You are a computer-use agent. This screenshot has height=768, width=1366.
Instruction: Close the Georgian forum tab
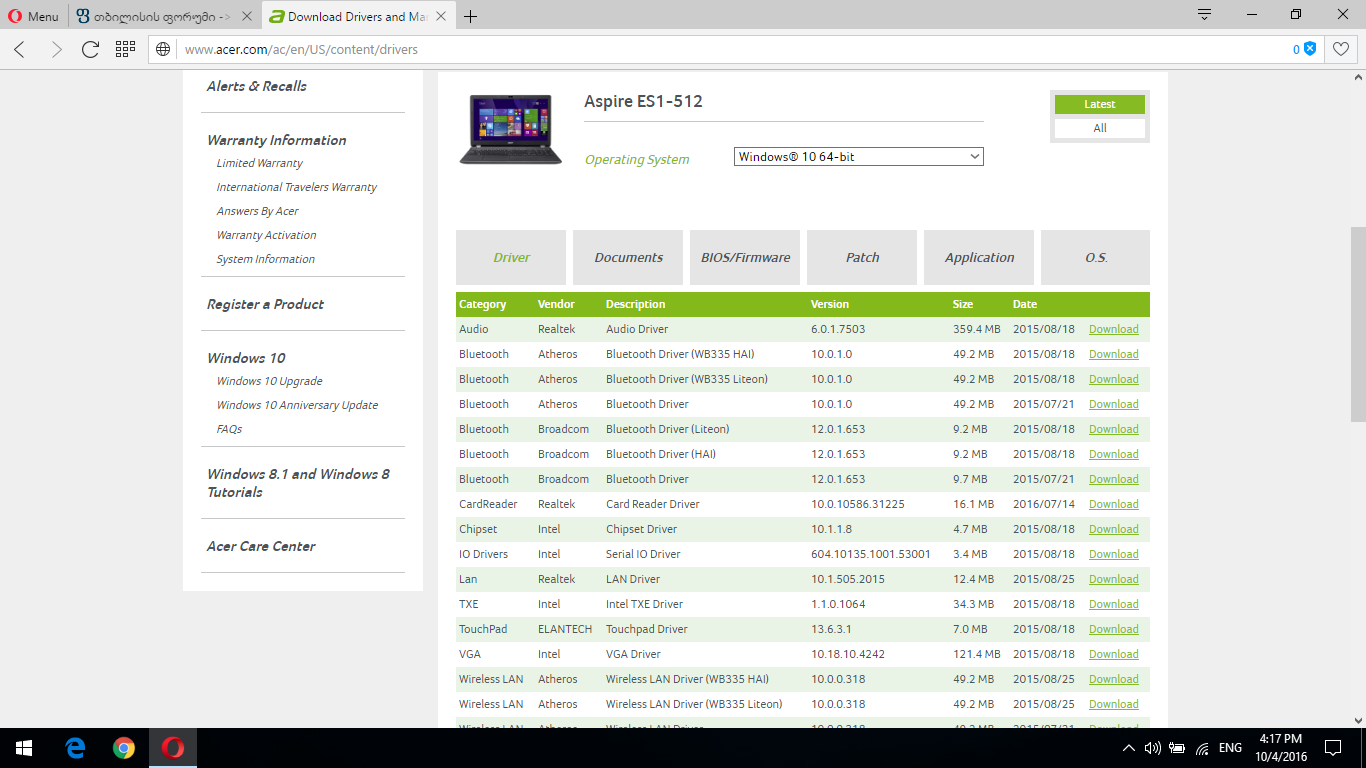coord(245,16)
